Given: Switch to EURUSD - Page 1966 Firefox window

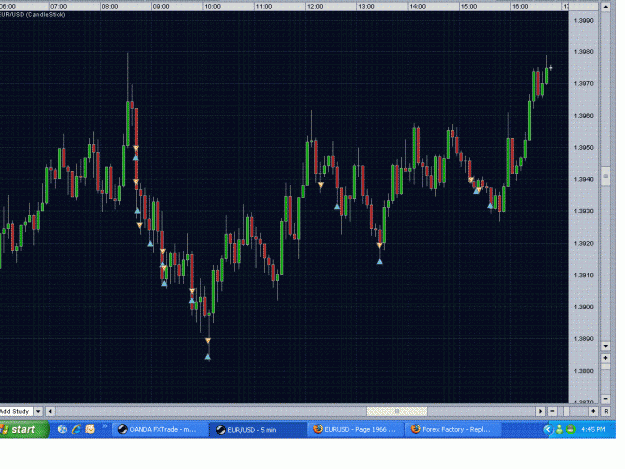Looking at the screenshot, I should point(356,430).
